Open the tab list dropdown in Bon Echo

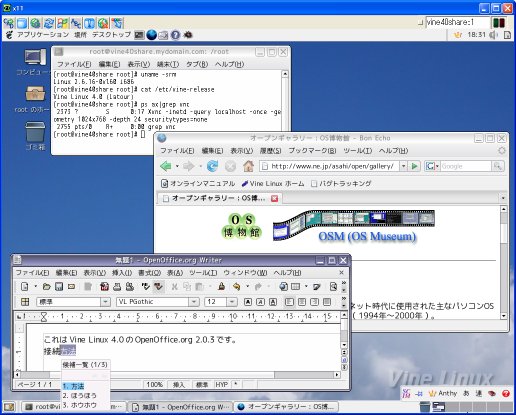[x=503, y=198]
